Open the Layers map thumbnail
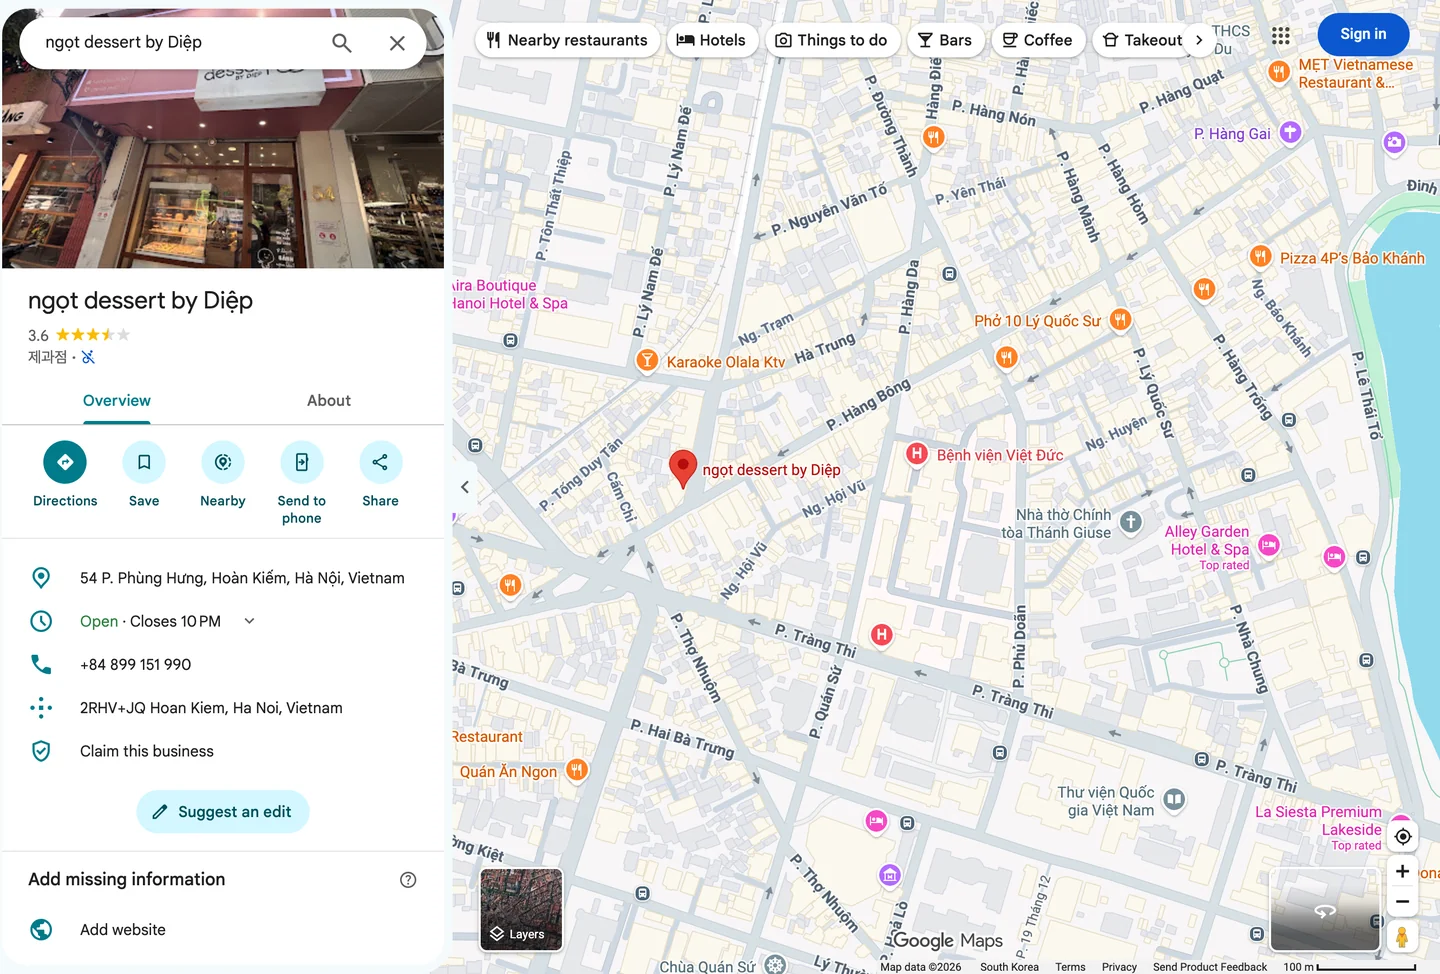Screen dimensions: 1440x974 tap(521, 909)
